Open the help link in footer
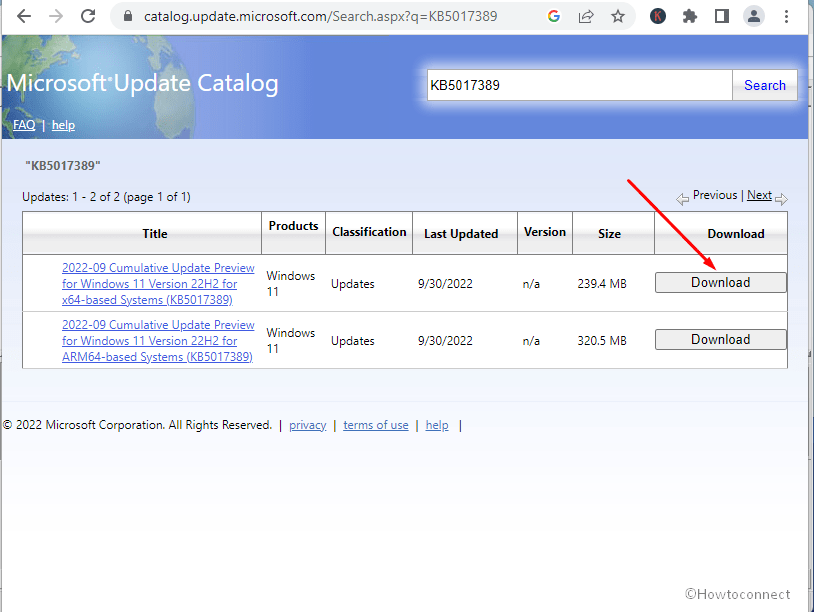Viewport: 814px width, 612px height. [437, 425]
